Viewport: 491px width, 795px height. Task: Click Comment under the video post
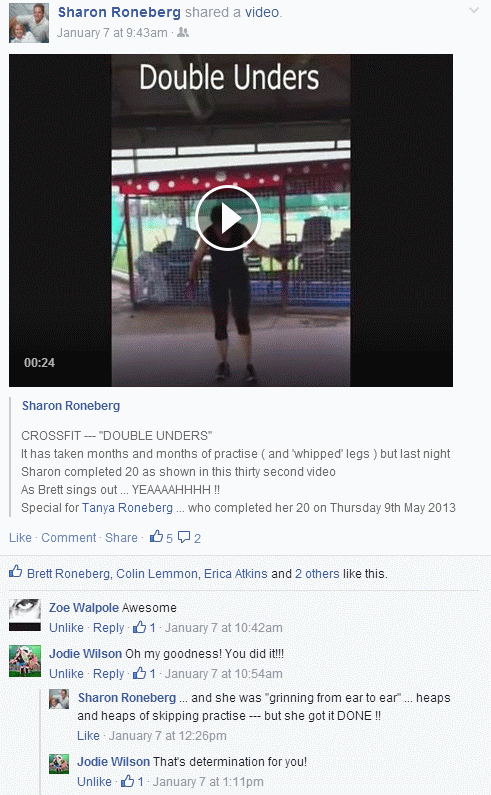(68, 537)
